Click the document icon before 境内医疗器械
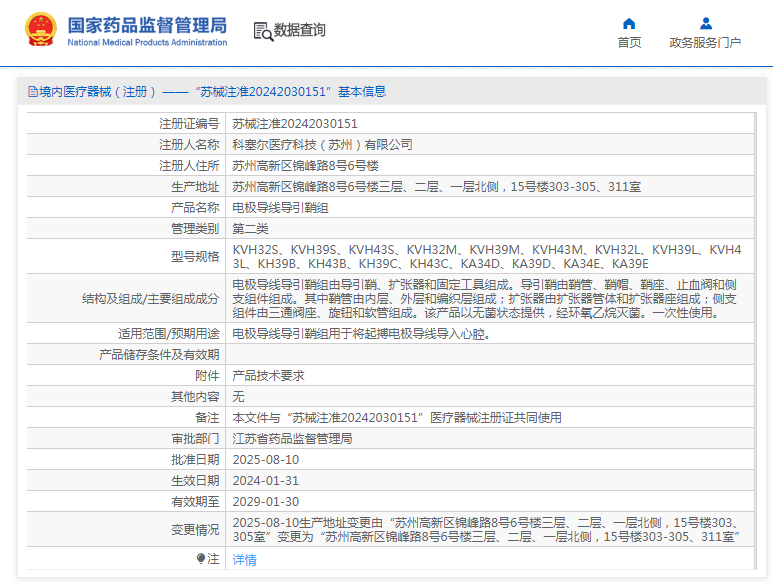Viewport: 773px width, 583px height. click(32, 92)
